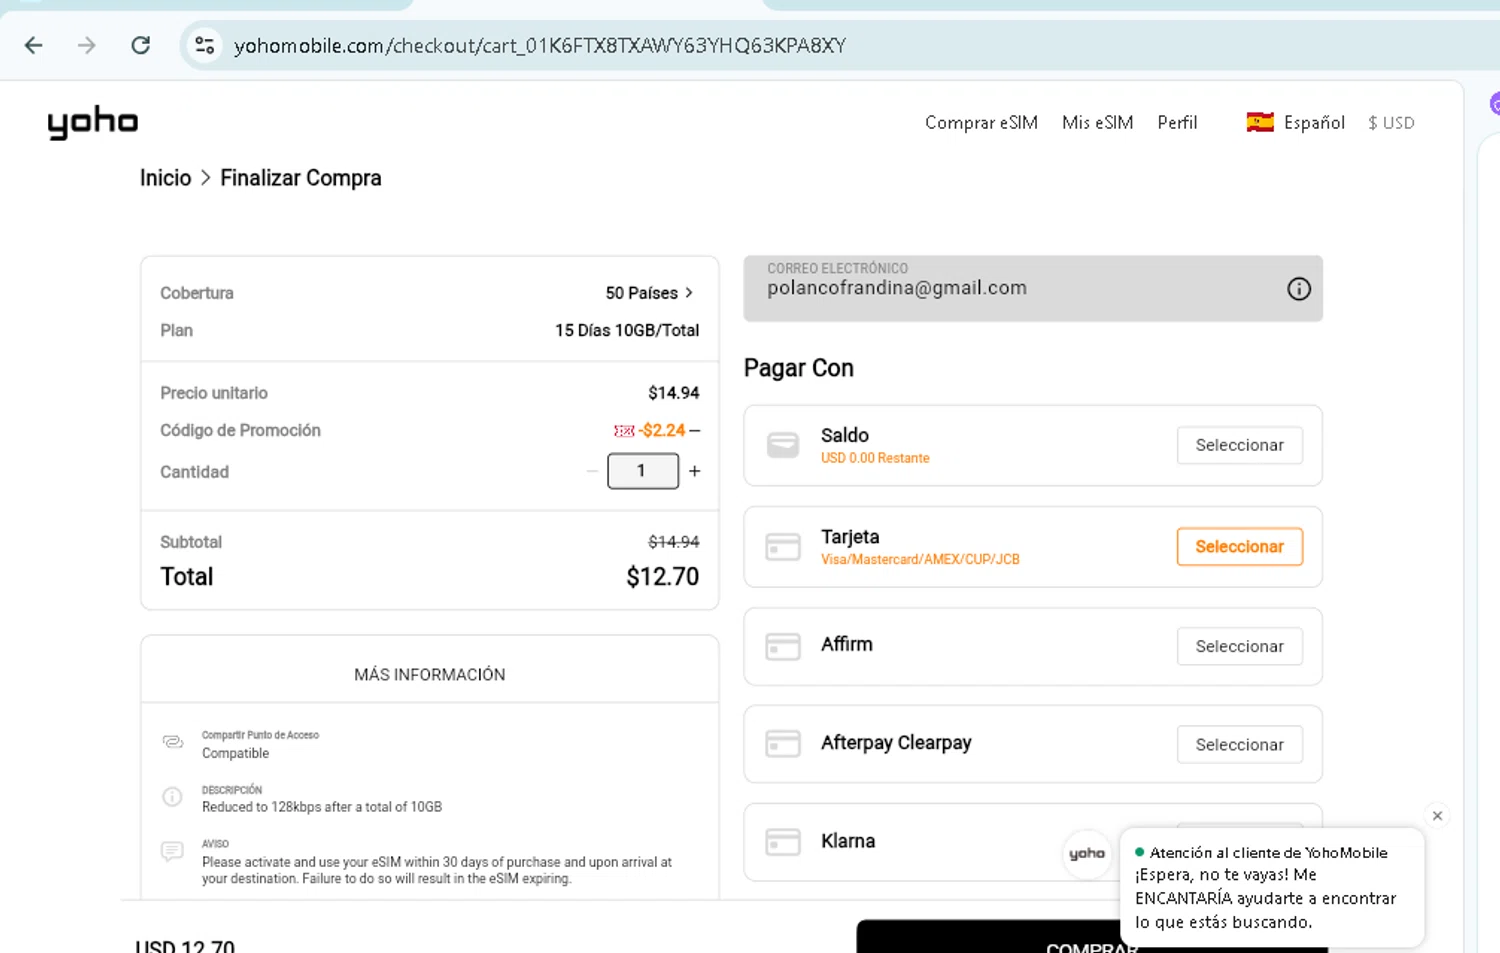This screenshot has width=1500, height=953.
Task: Open the Español language selector
Action: click(1295, 122)
